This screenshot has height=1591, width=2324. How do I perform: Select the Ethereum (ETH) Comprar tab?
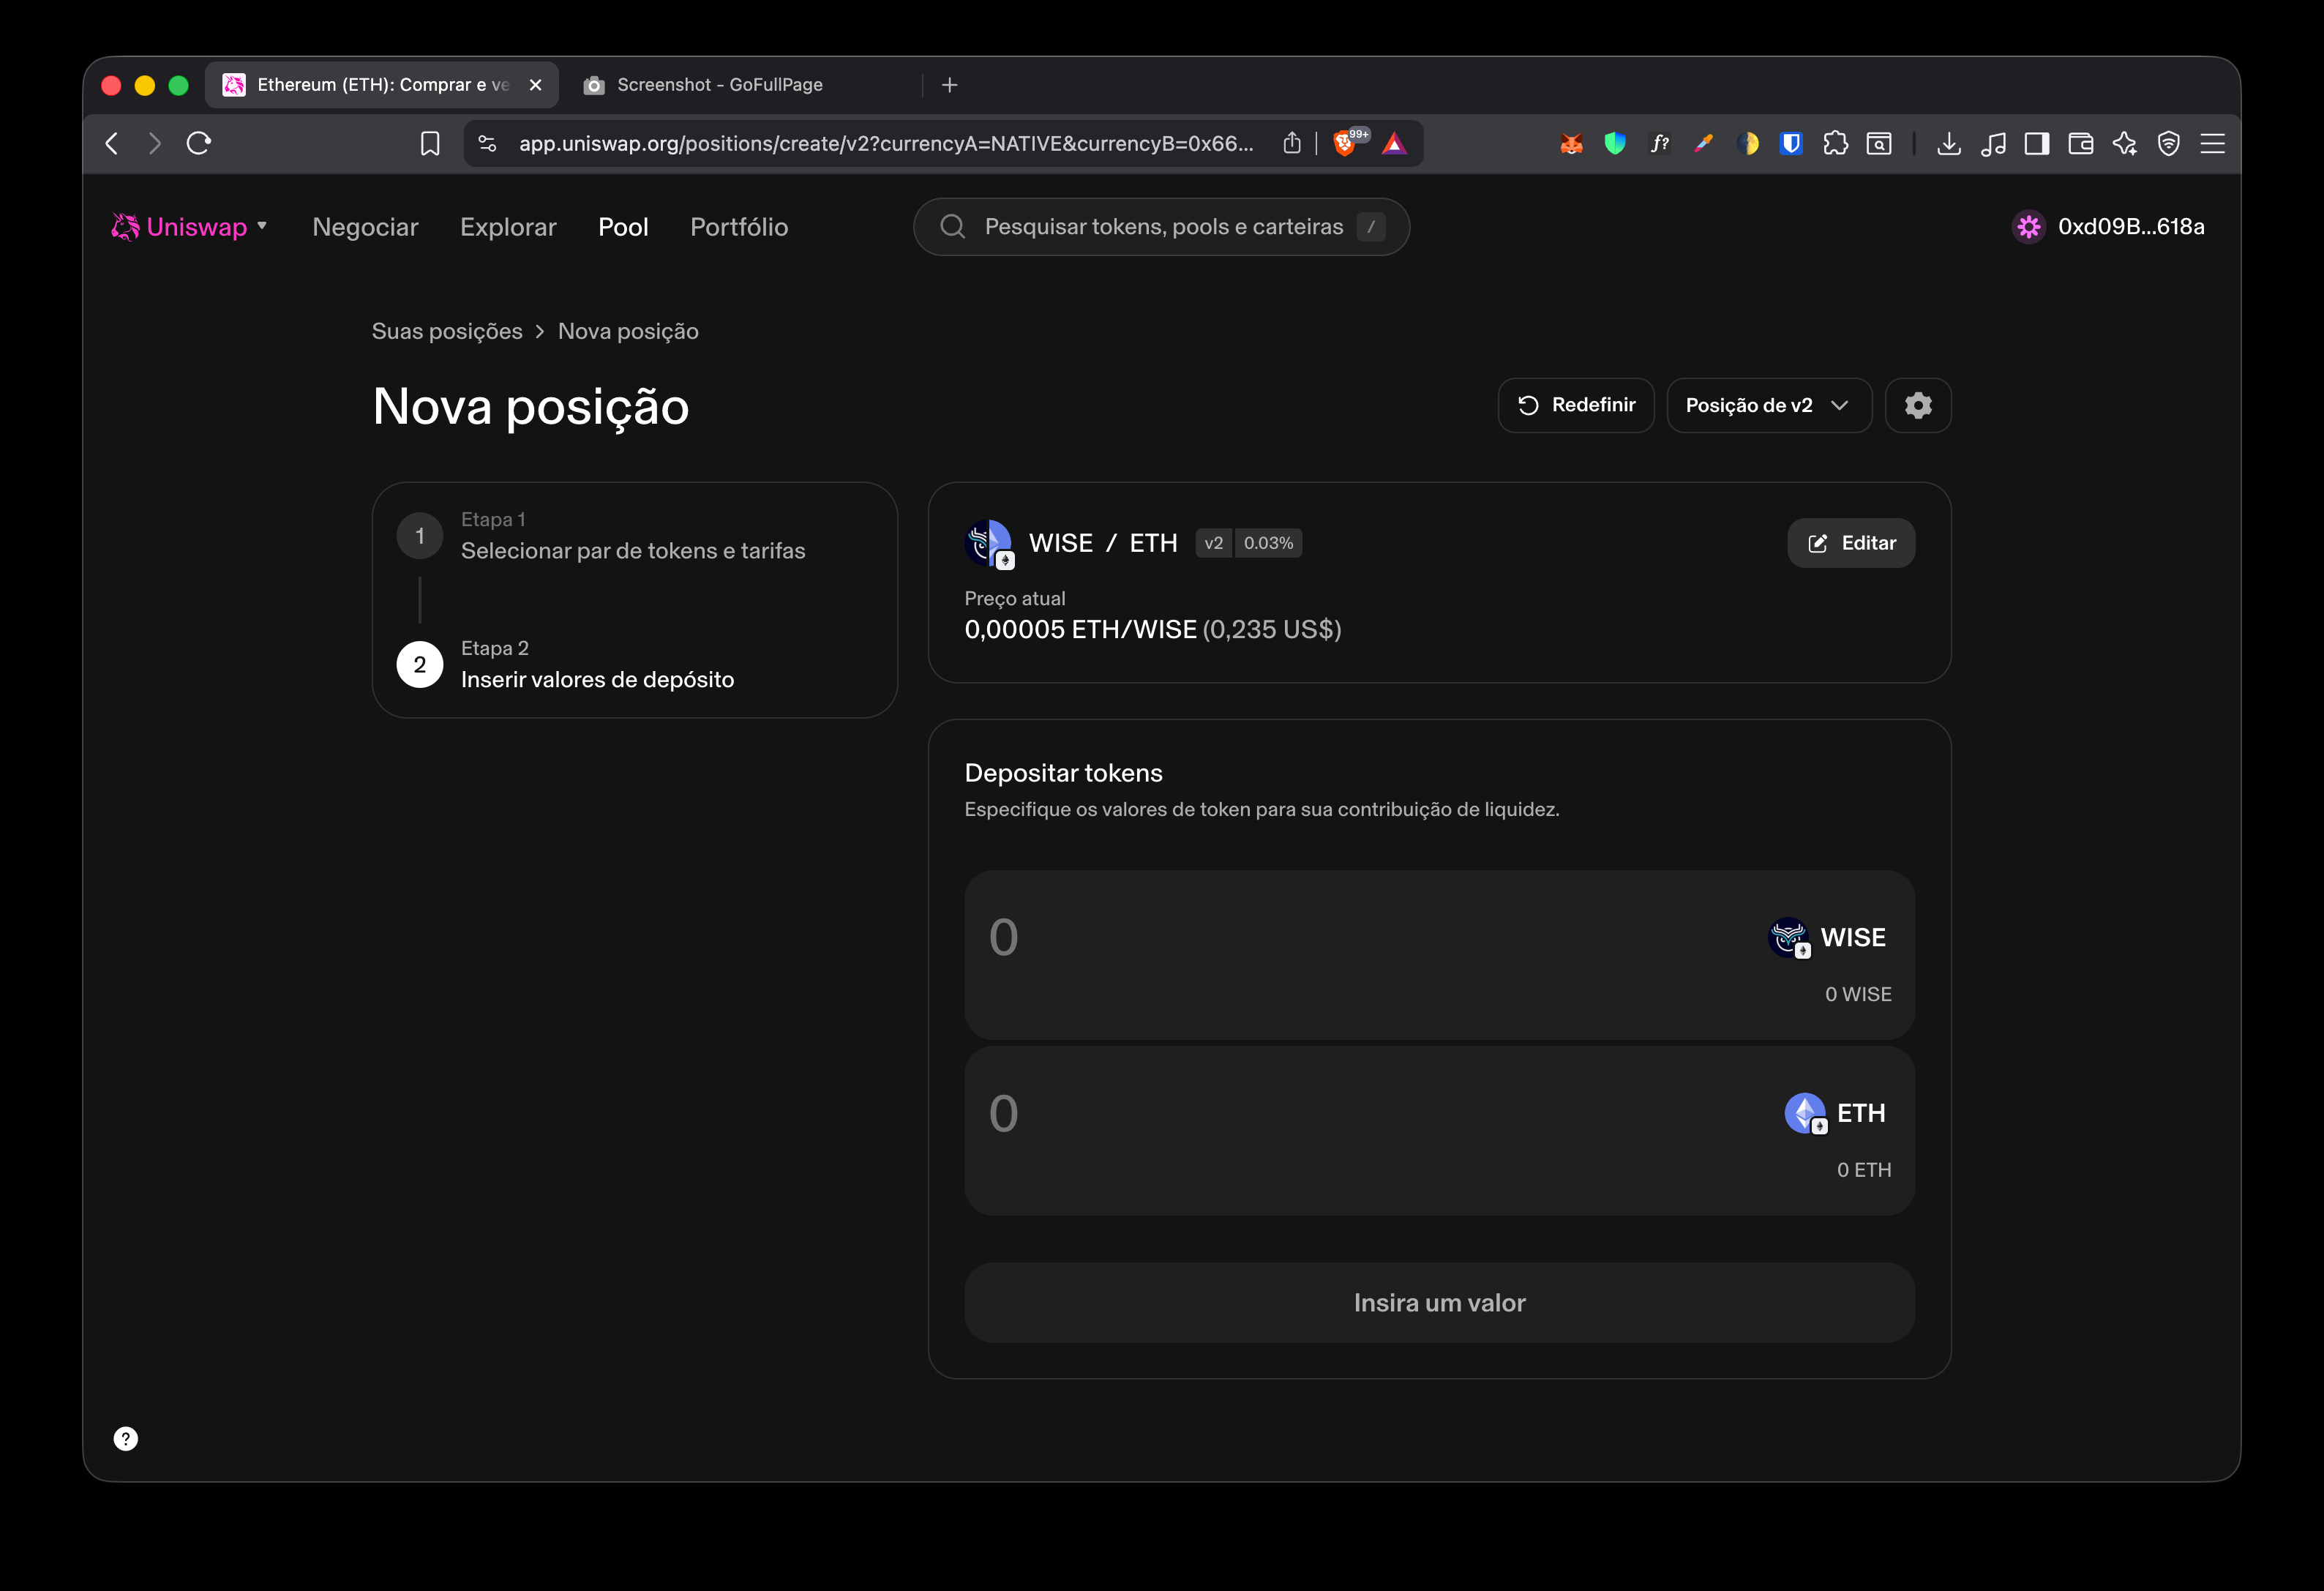click(382, 85)
